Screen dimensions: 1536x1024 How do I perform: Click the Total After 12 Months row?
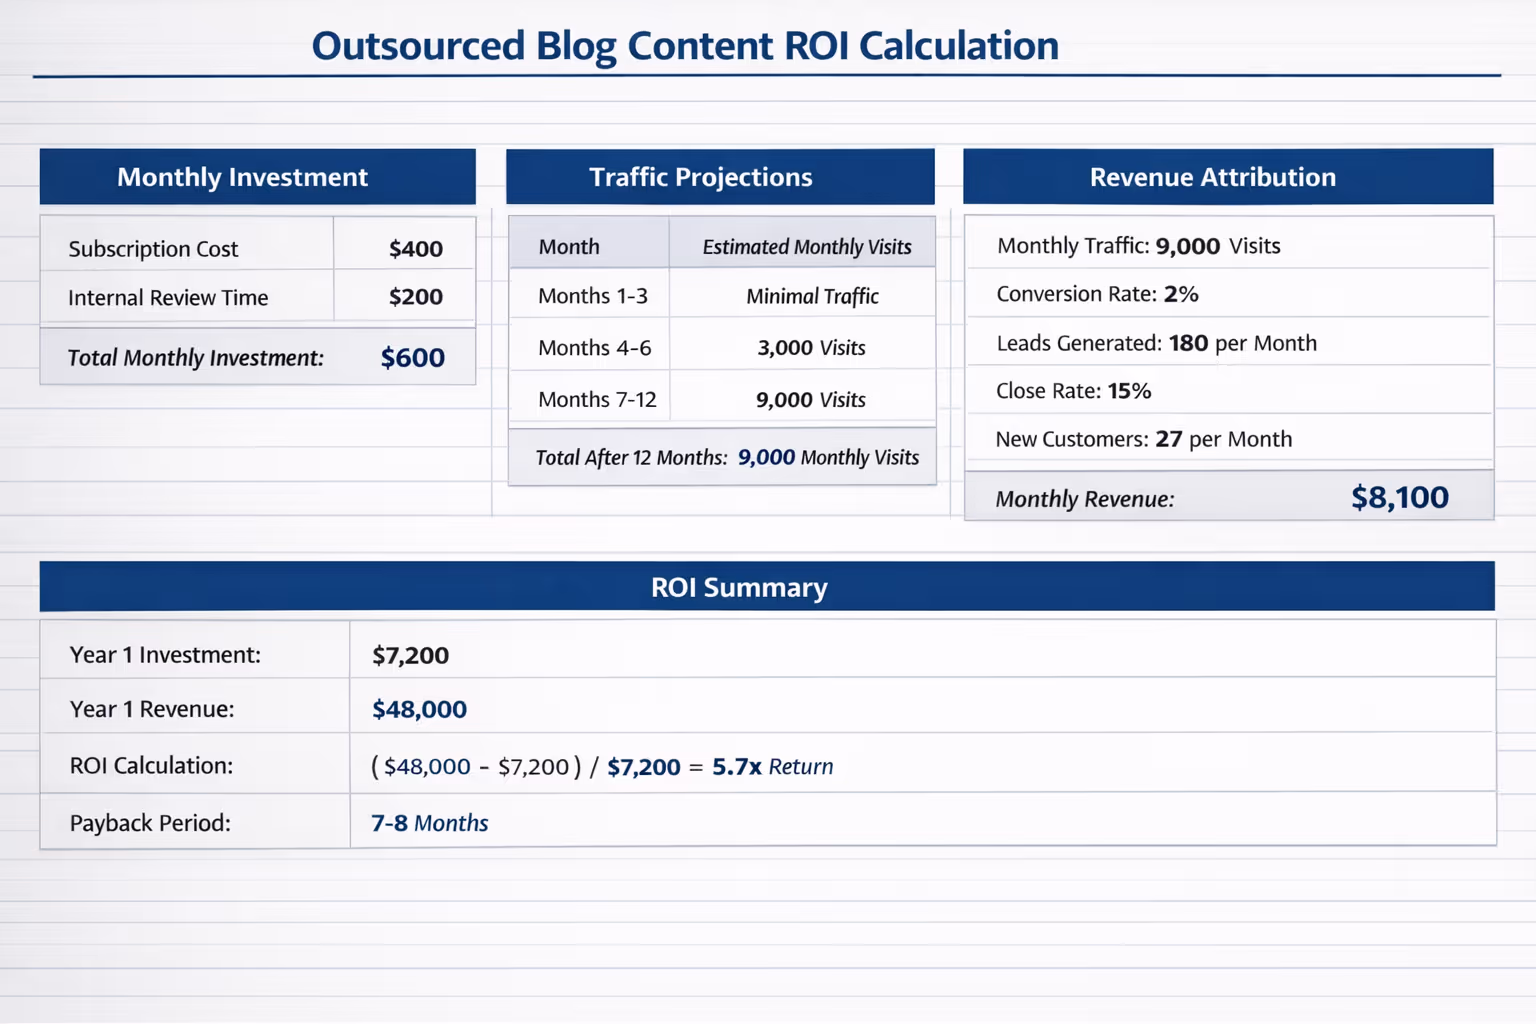[722, 457]
